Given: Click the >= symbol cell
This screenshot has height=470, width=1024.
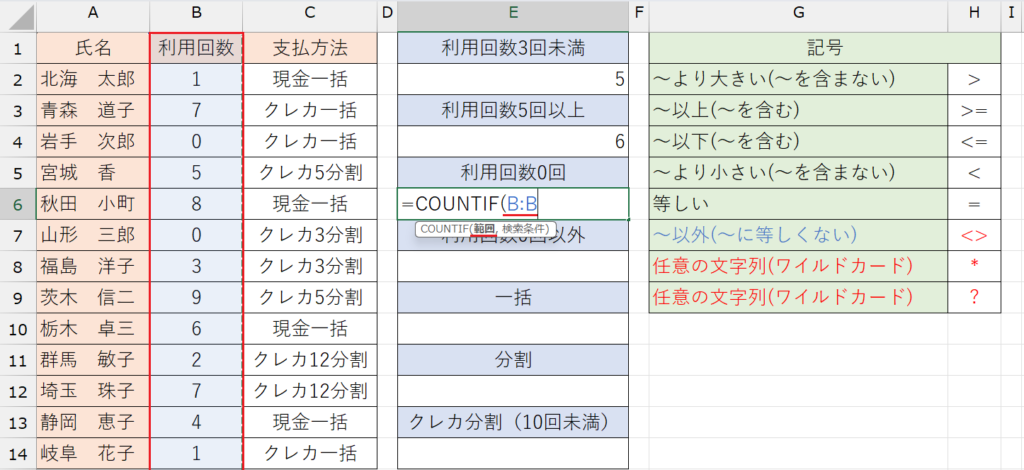Looking at the screenshot, I should click(974, 110).
